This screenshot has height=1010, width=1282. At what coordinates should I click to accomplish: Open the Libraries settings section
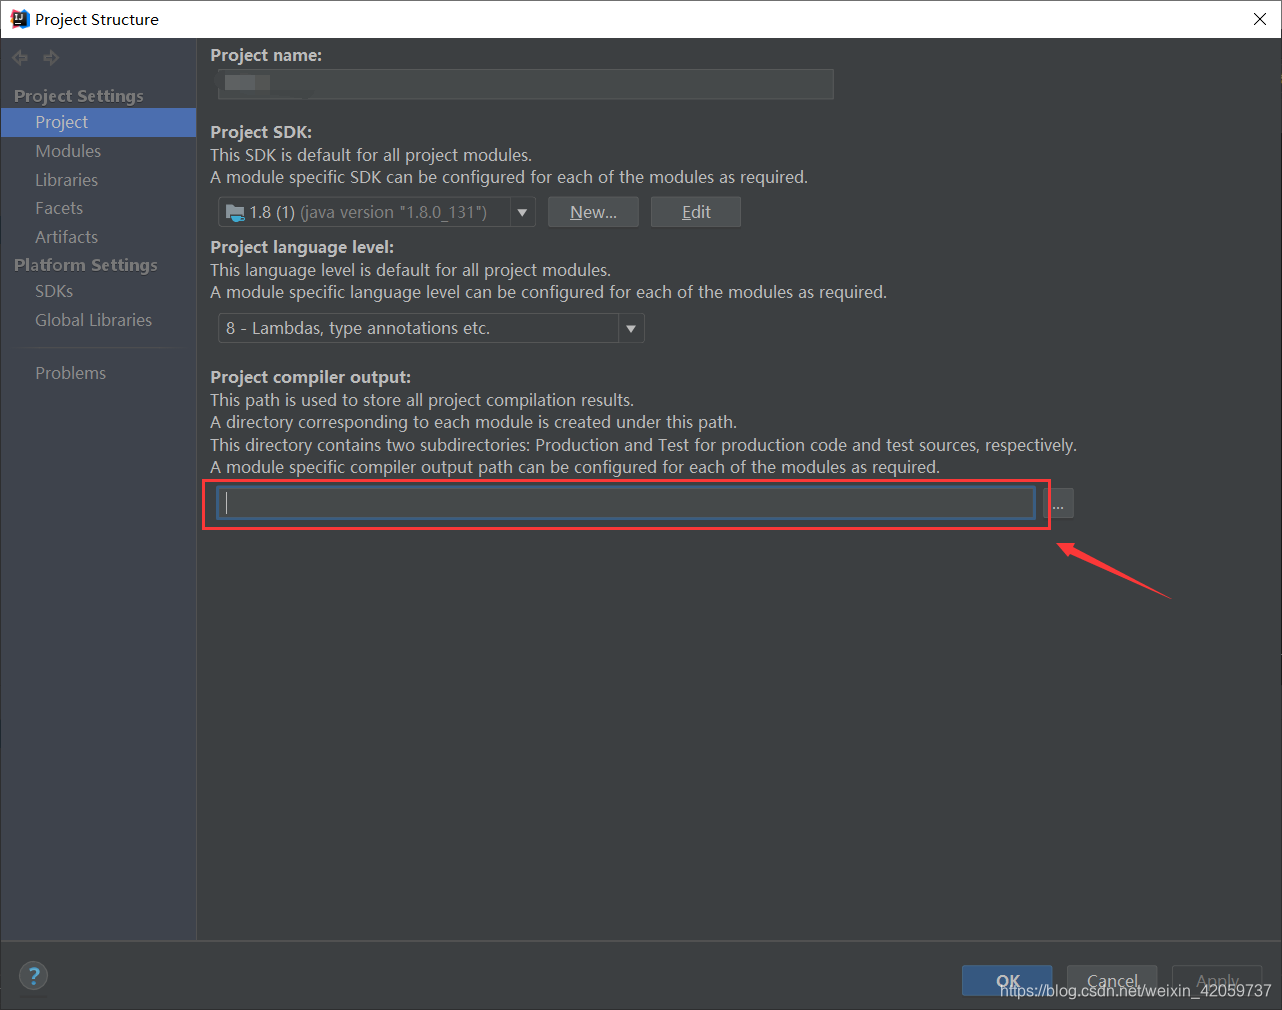point(66,179)
